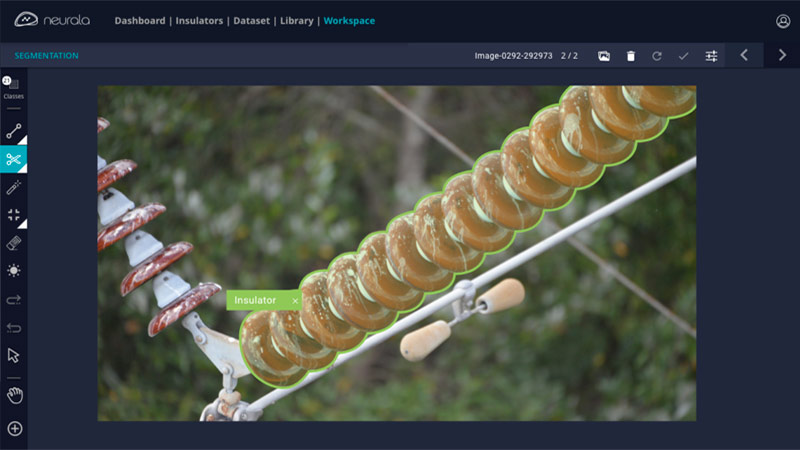The width and height of the screenshot is (800, 450).
Task: Go to the next image arrow
Action: (x=782, y=56)
